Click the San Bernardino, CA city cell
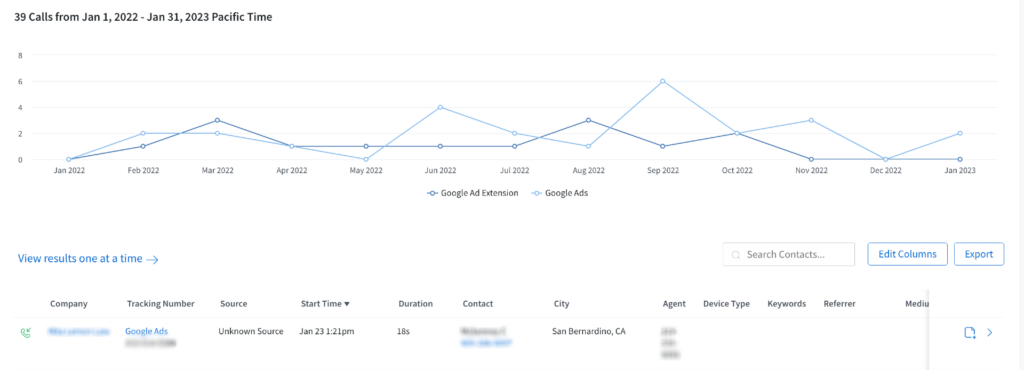 tap(588, 331)
